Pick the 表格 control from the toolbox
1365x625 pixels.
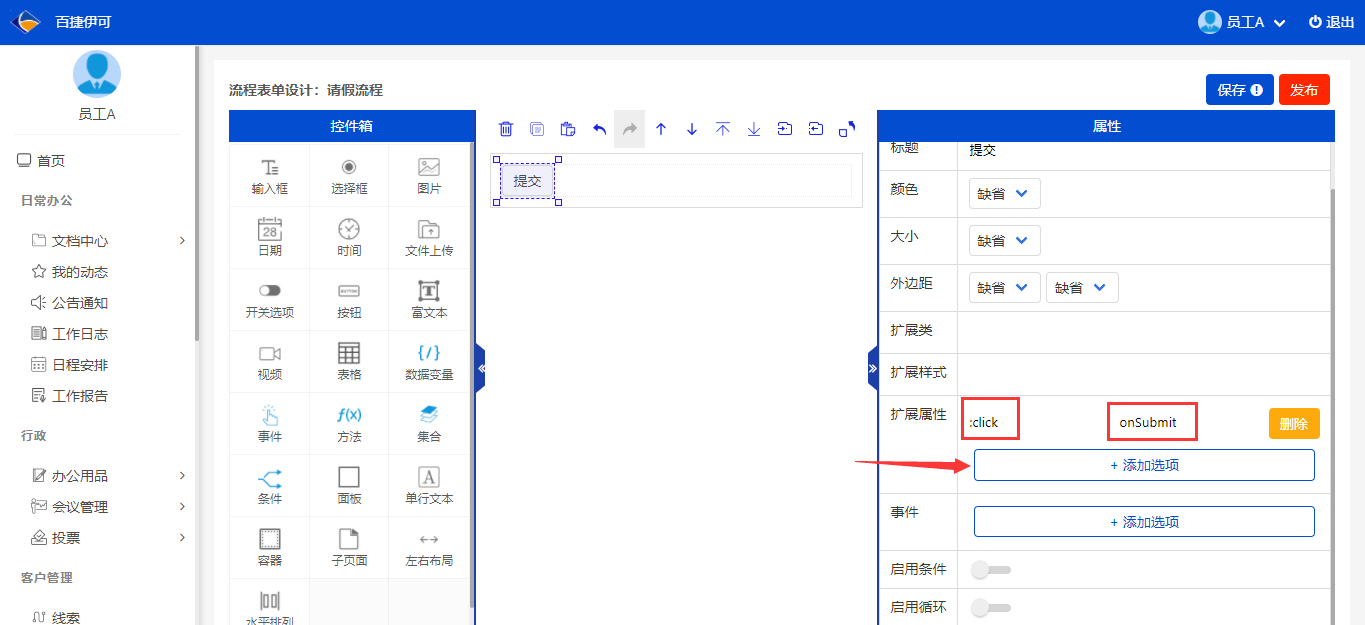[x=349, y=362]
